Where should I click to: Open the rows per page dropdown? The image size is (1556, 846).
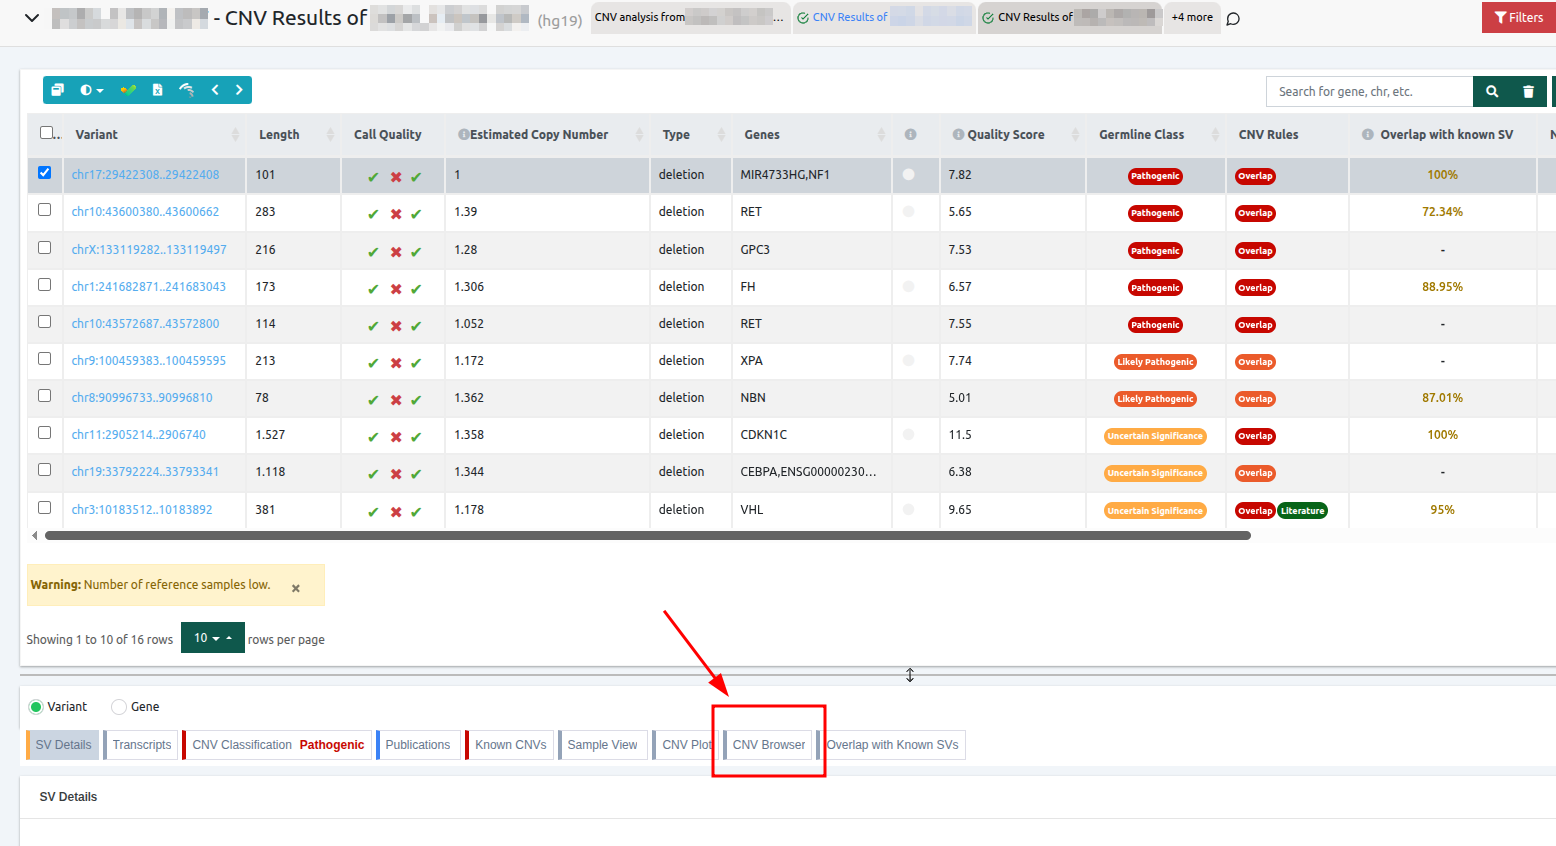pyautogui.click(x=212, y=638)
